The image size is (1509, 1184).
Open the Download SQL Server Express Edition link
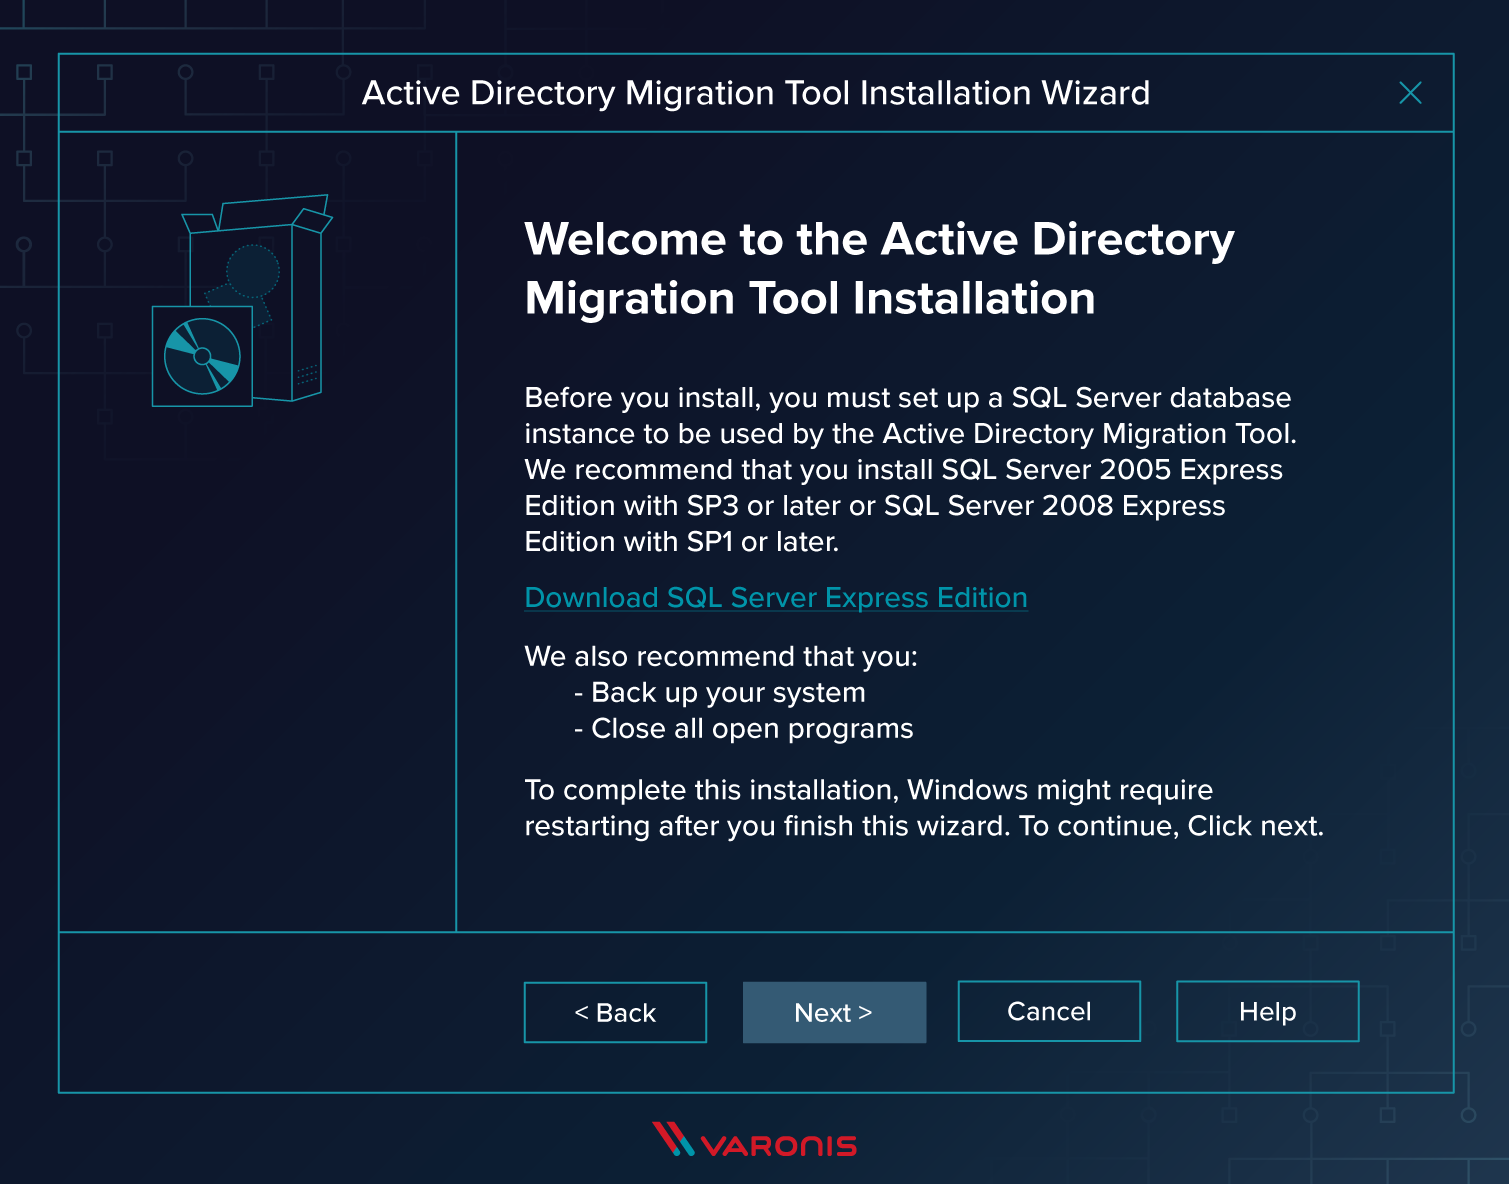coord(775,597)
